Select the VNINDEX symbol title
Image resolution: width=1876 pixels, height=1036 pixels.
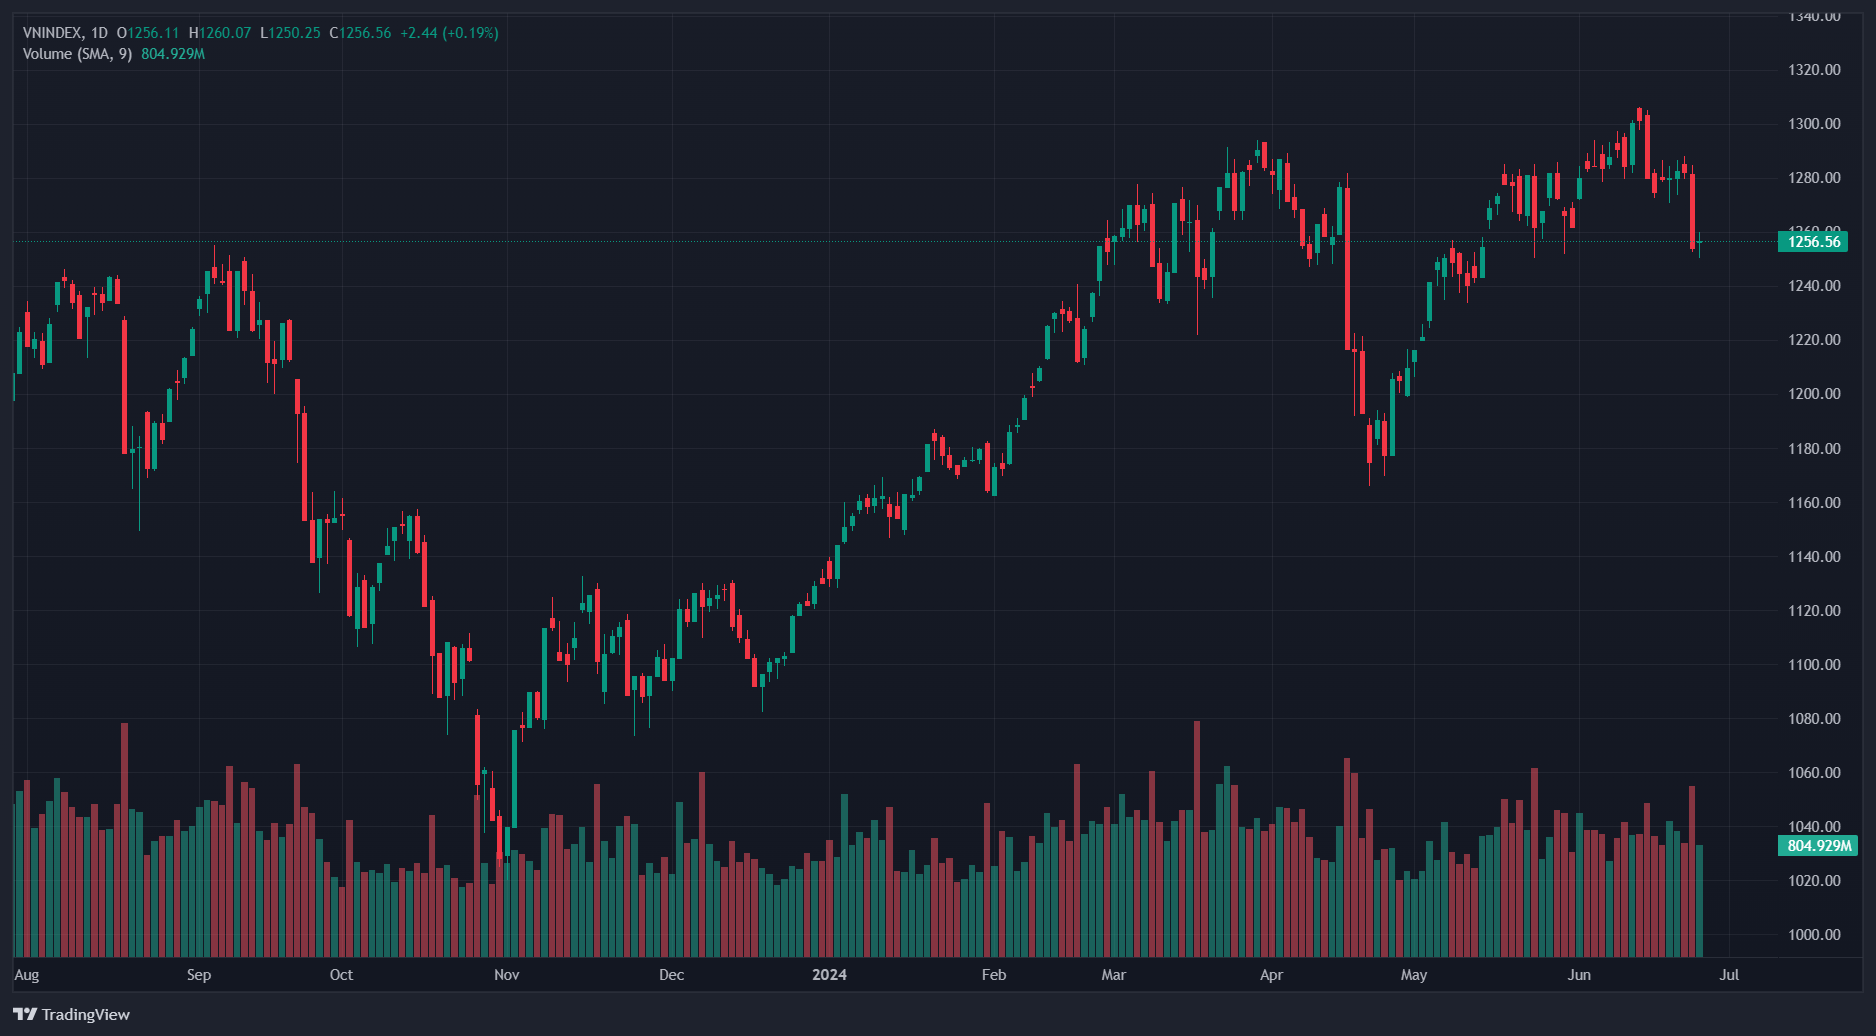click(x=53, y=33)
